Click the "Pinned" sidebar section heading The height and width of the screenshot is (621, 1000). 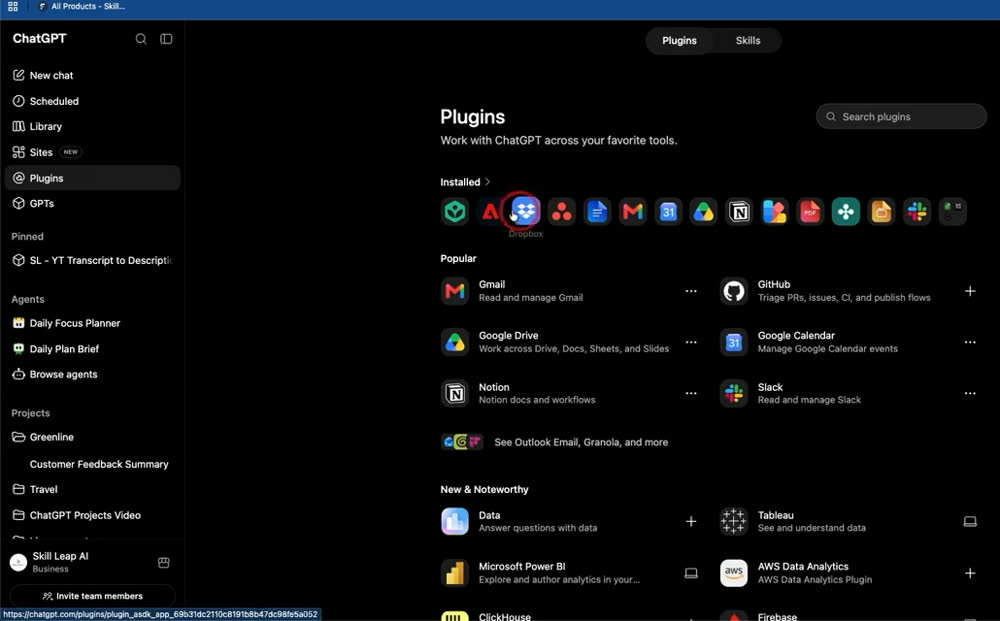click(x=27, y=236)
